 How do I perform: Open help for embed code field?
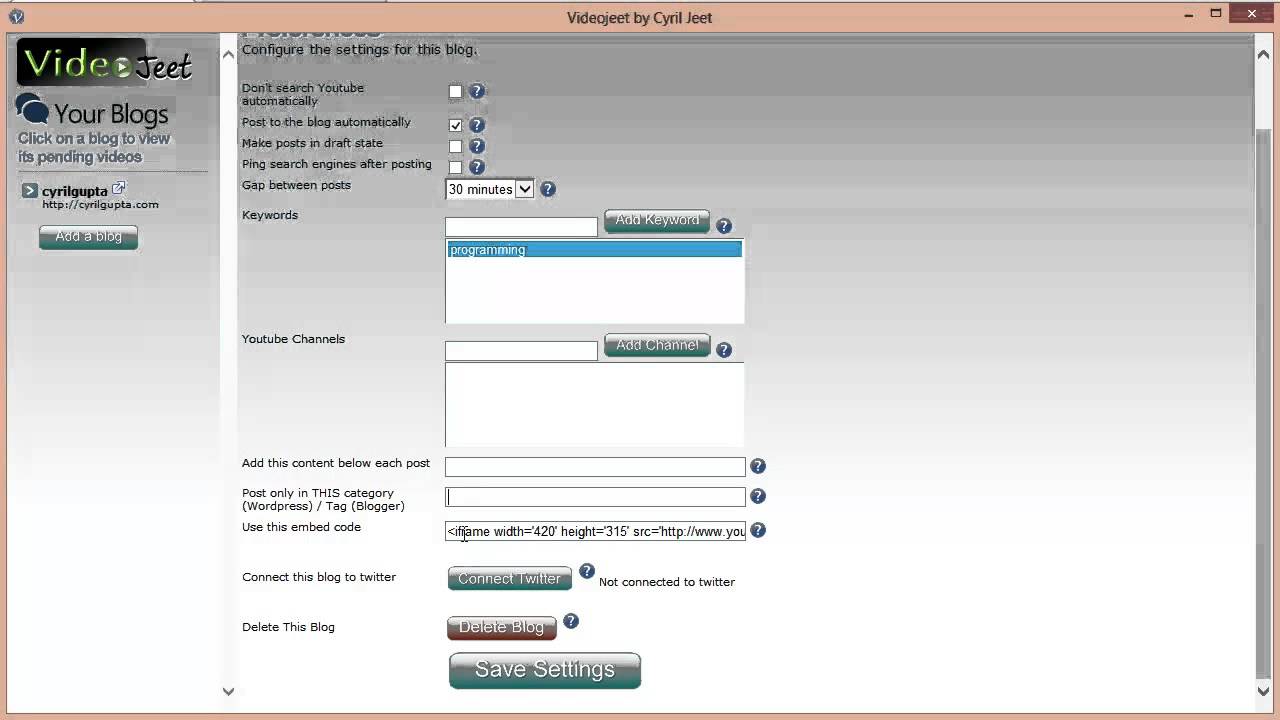[758, 530]
